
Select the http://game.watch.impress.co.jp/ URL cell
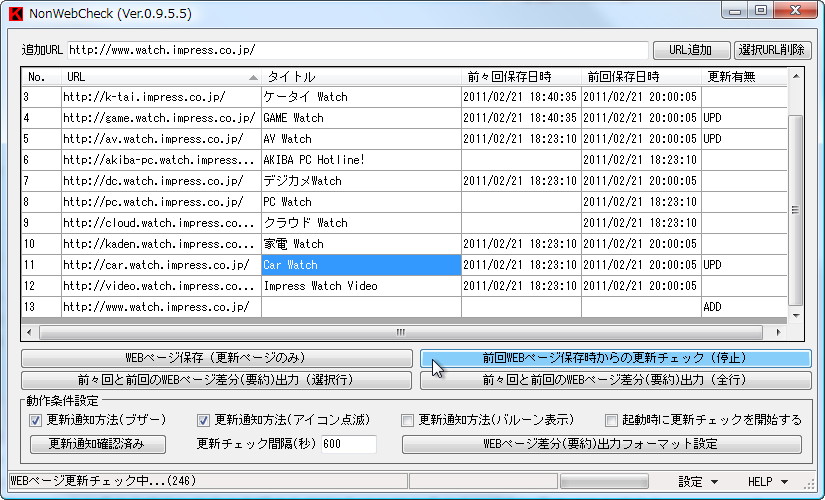click(161, 118)
